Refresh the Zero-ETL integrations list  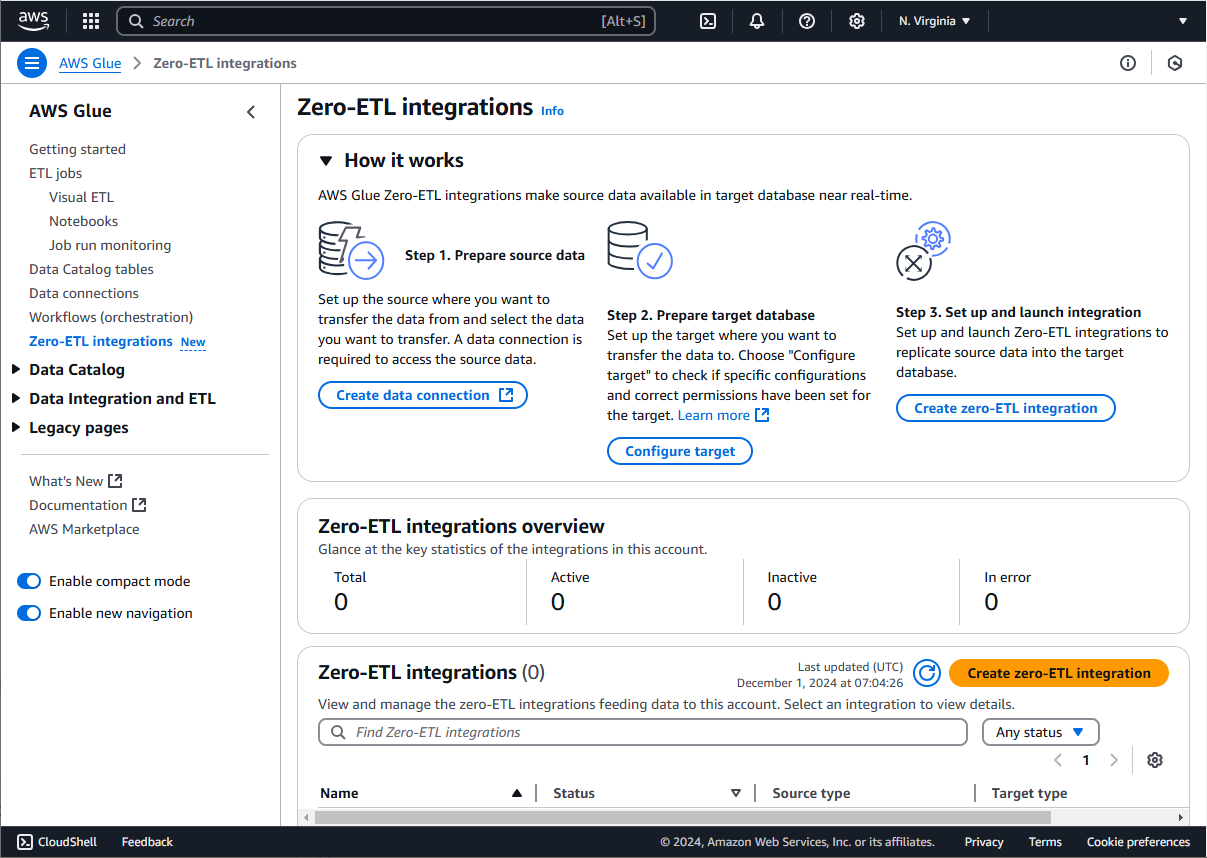(x=926, y=673)
